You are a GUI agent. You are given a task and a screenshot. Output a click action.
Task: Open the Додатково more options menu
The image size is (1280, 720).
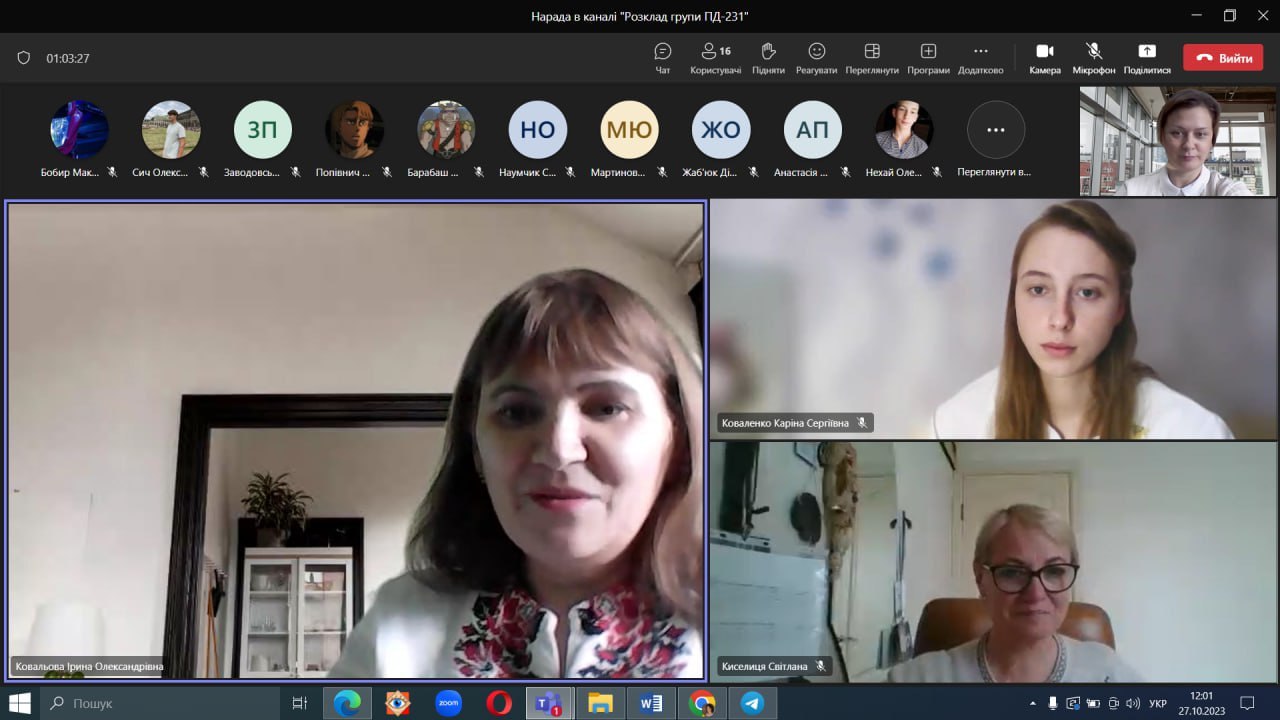980,58
